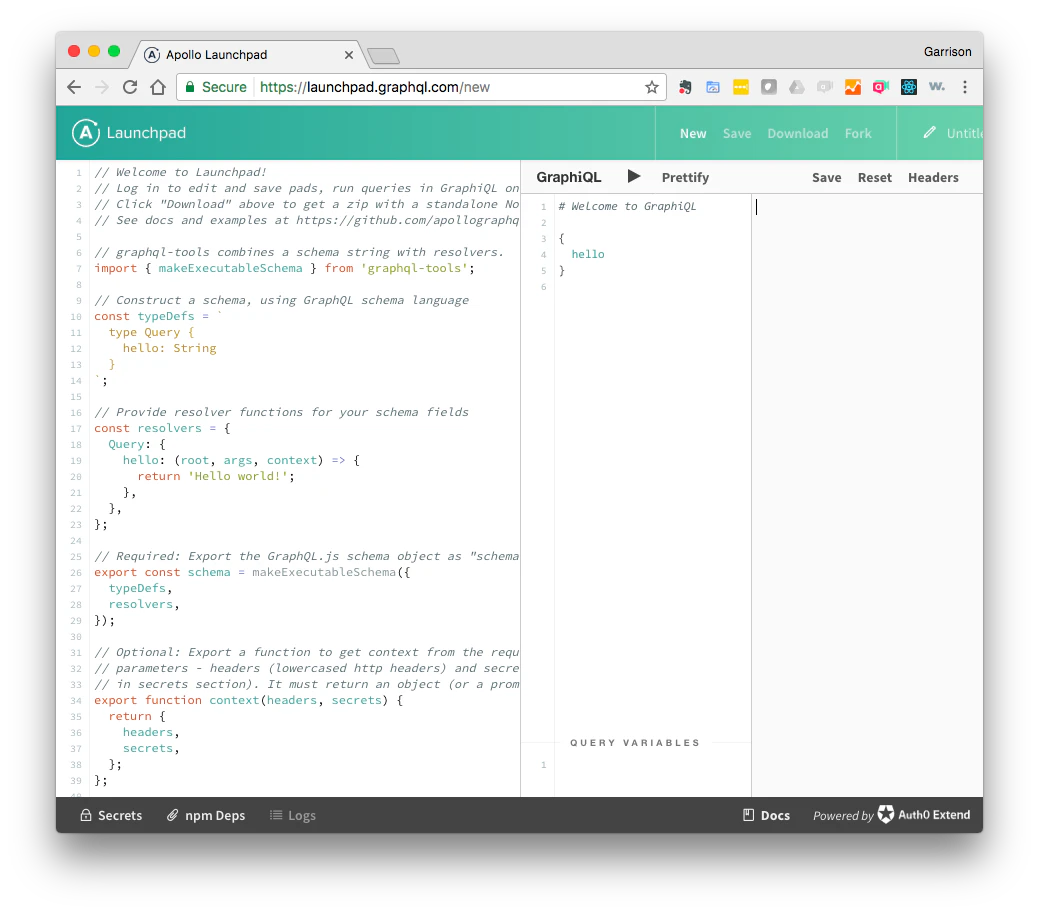Click the Google Drive extension icon

796,87
